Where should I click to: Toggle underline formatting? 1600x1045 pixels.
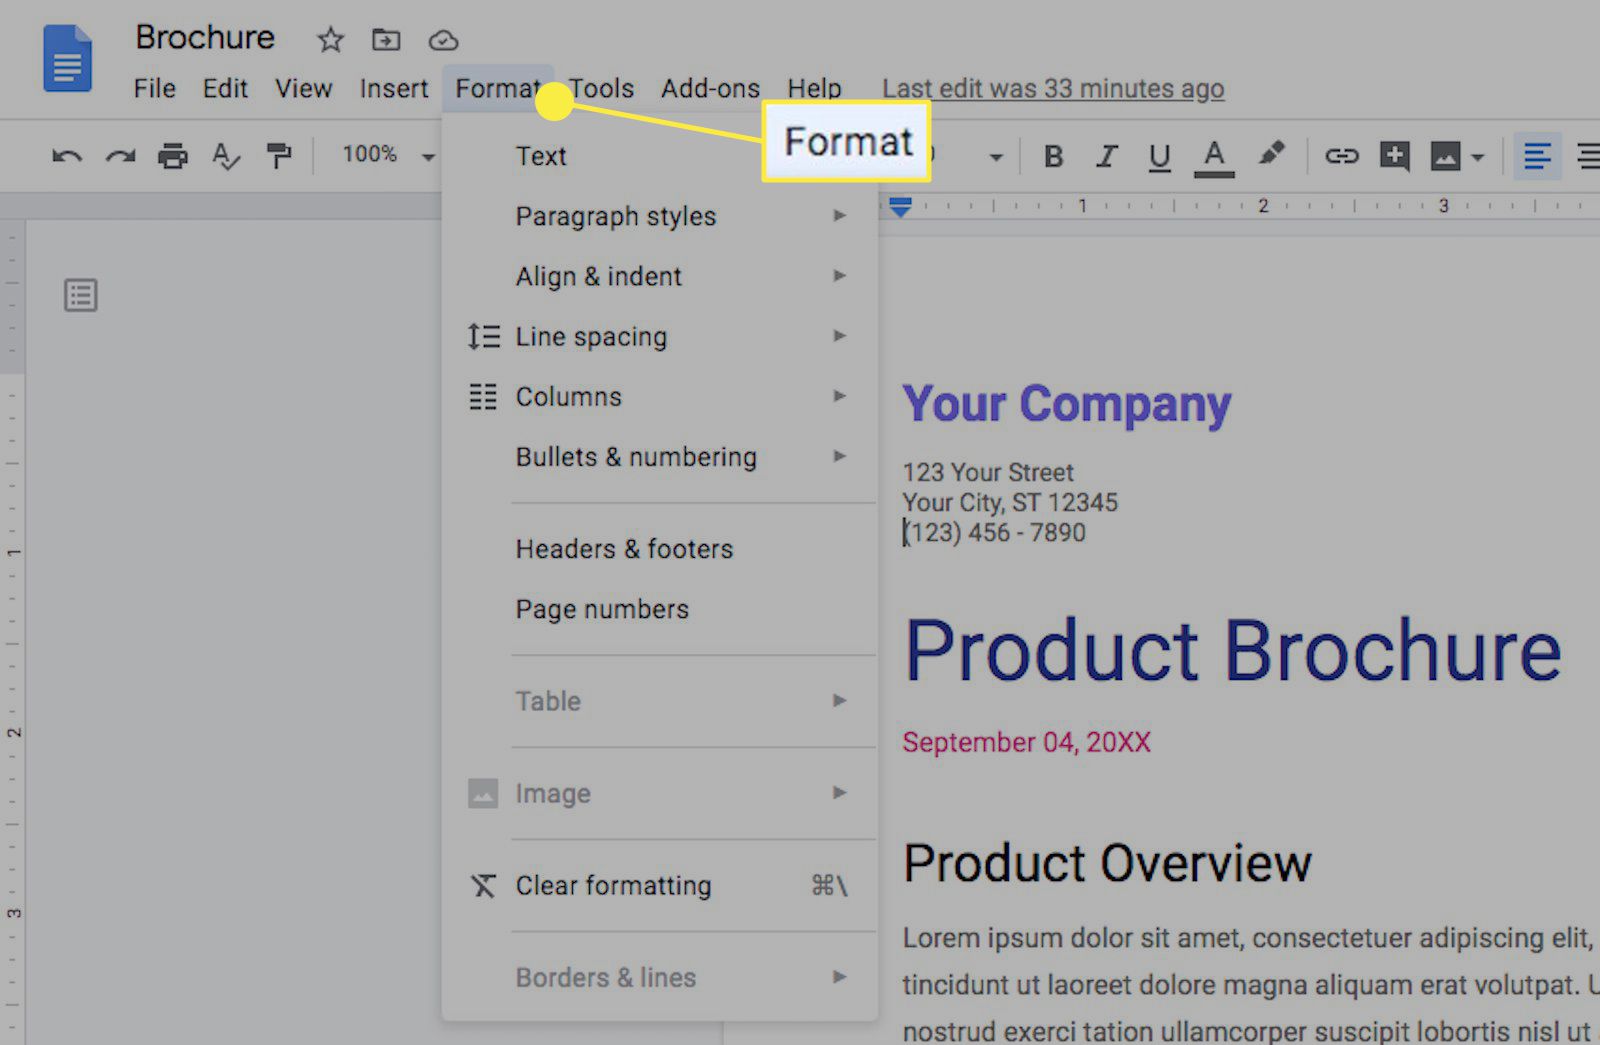pyautogui.click(x=1159, y=157)
